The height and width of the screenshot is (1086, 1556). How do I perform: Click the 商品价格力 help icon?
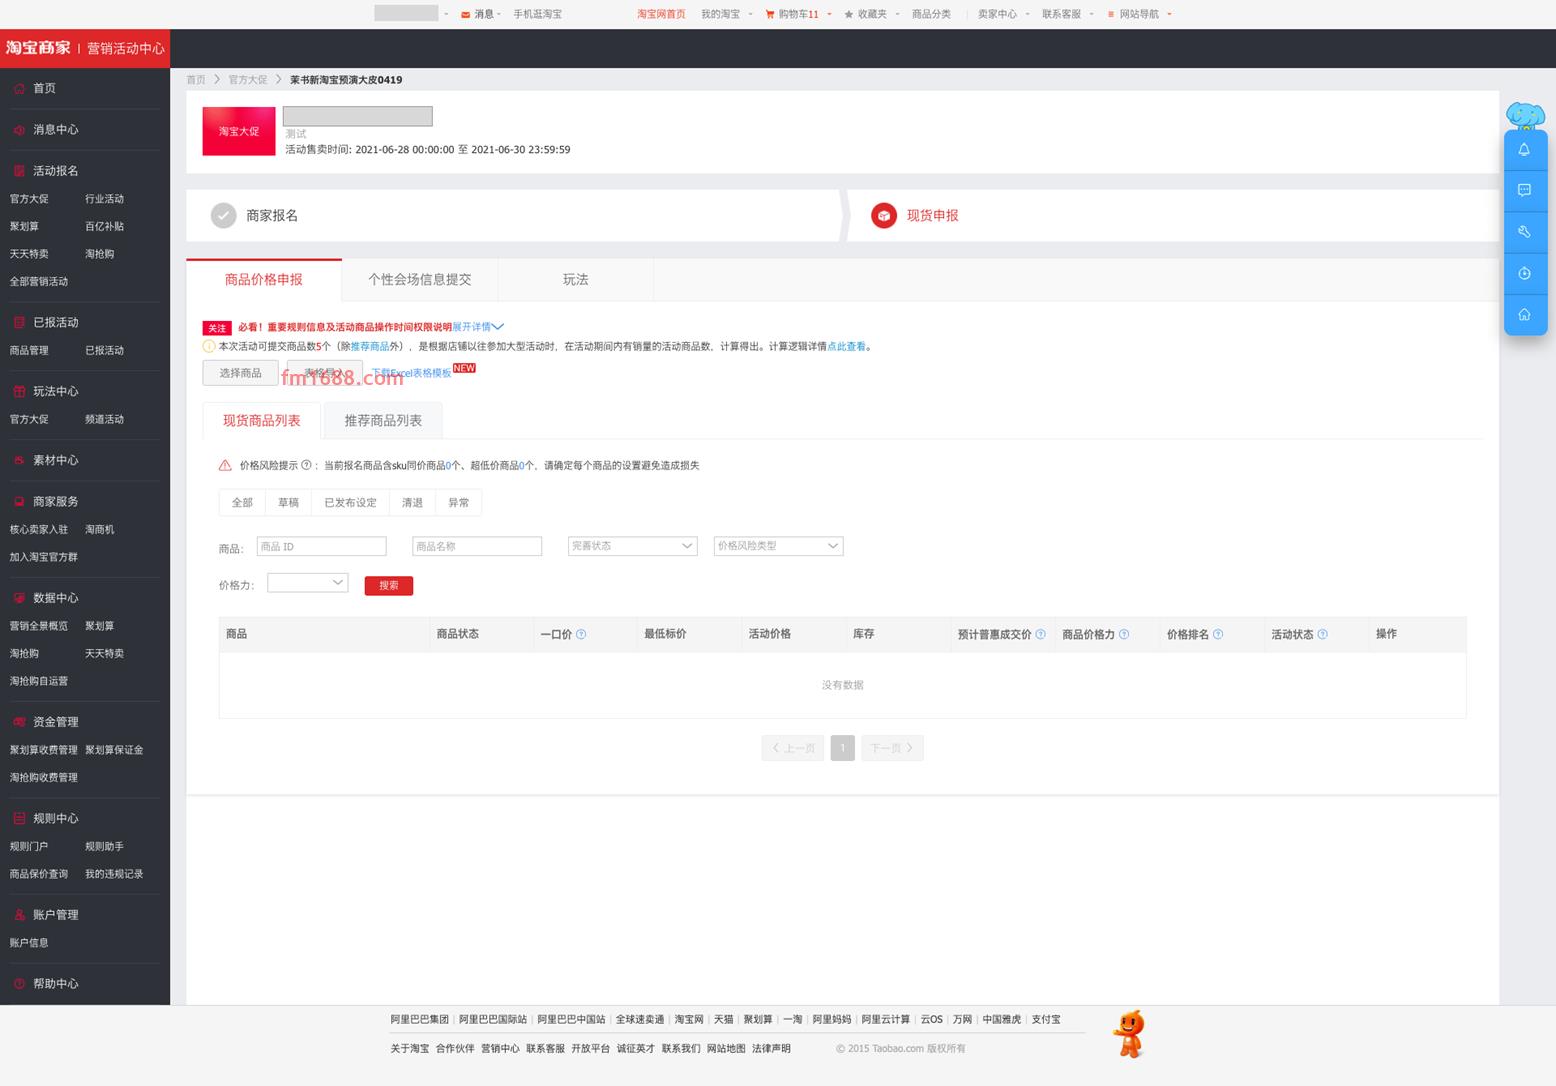(x=1124, y=634)
